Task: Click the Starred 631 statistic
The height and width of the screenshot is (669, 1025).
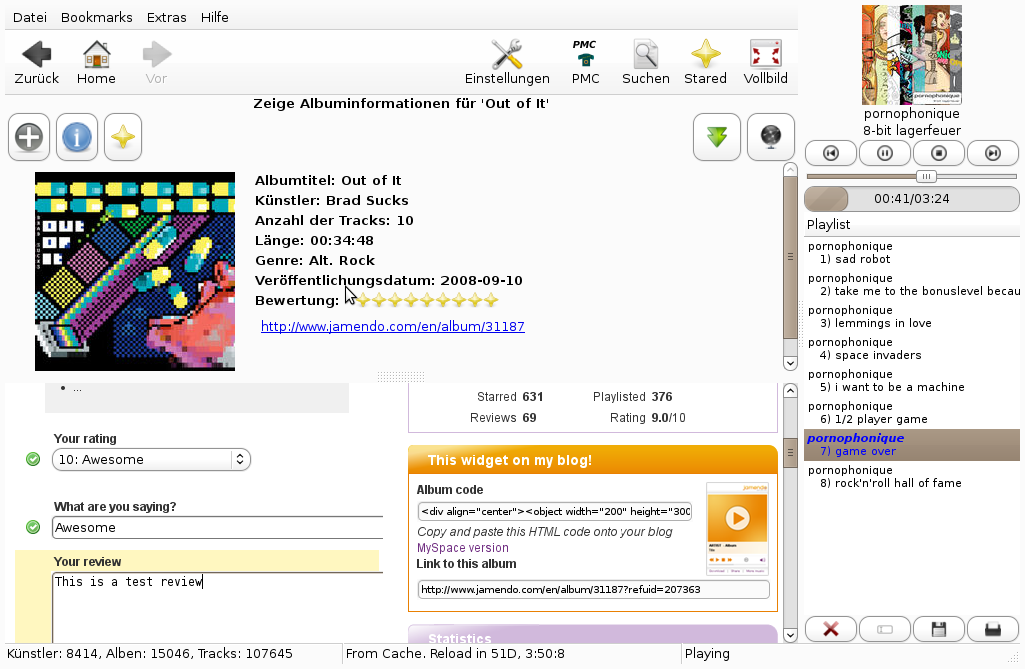Action: (510, 397)
